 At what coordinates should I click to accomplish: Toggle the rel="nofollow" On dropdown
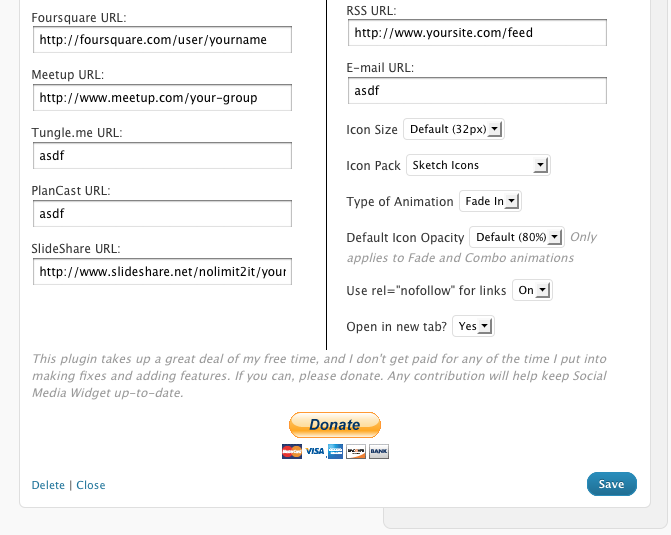tap(531, 290)
